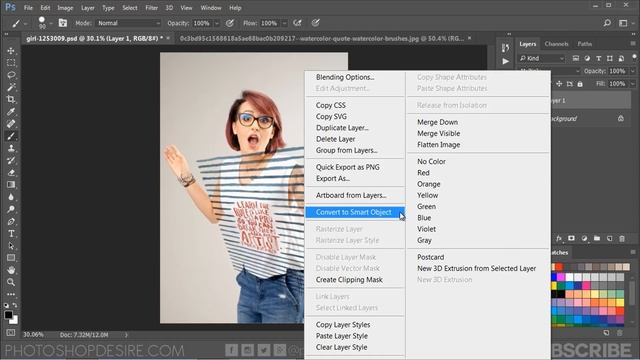The width and height of the screenshot is (640, 360).
Task: Select the Pen tool
Action: [x=11, y=222]
